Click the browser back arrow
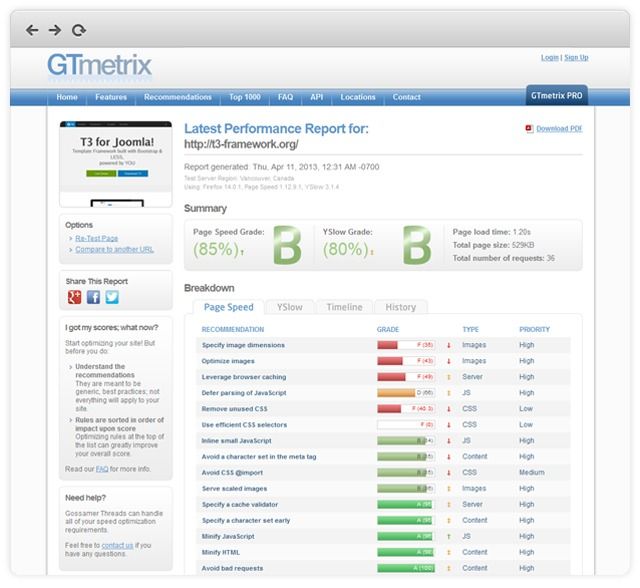Screen dimensions: 640x588 click(x=32, y=30)
